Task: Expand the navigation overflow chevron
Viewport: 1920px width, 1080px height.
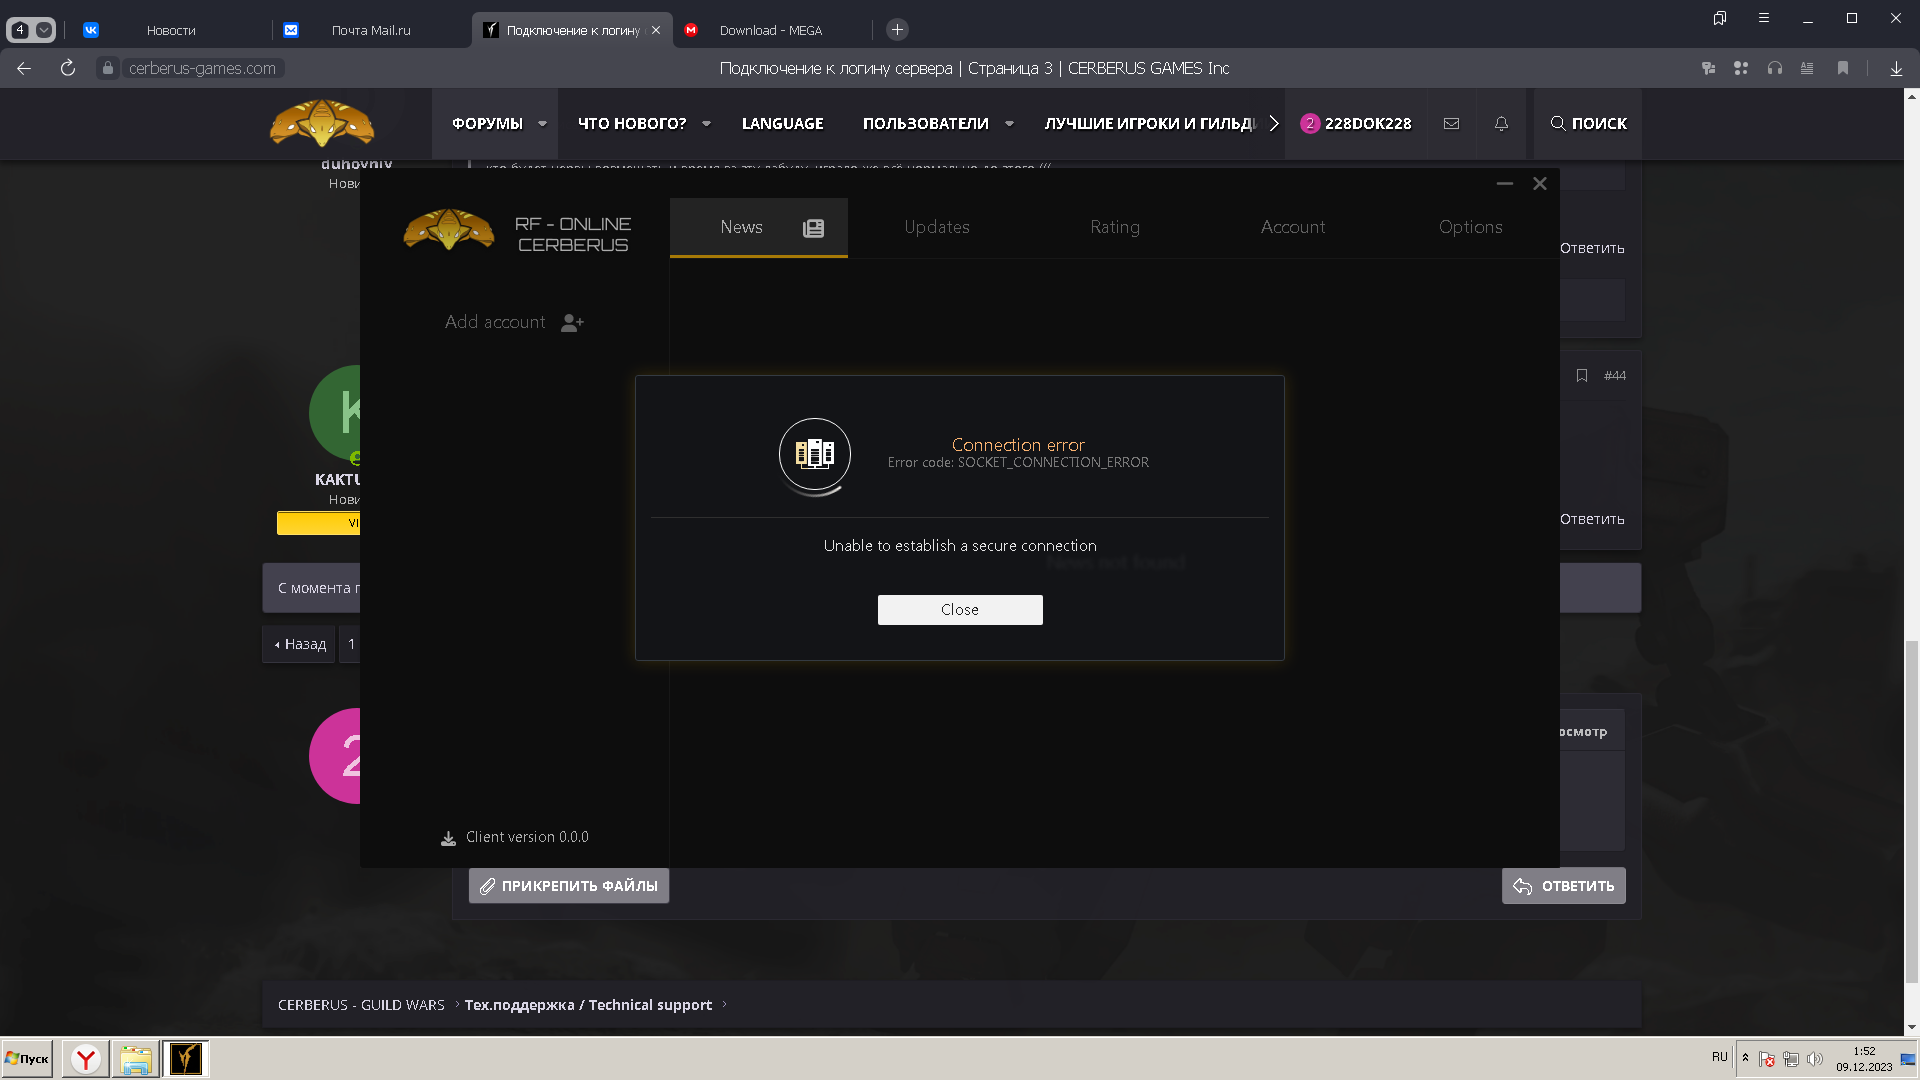Action: point(1273,124)
